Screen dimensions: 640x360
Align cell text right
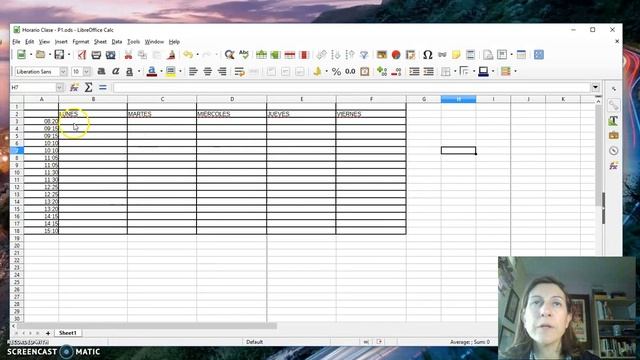[222, 71]
